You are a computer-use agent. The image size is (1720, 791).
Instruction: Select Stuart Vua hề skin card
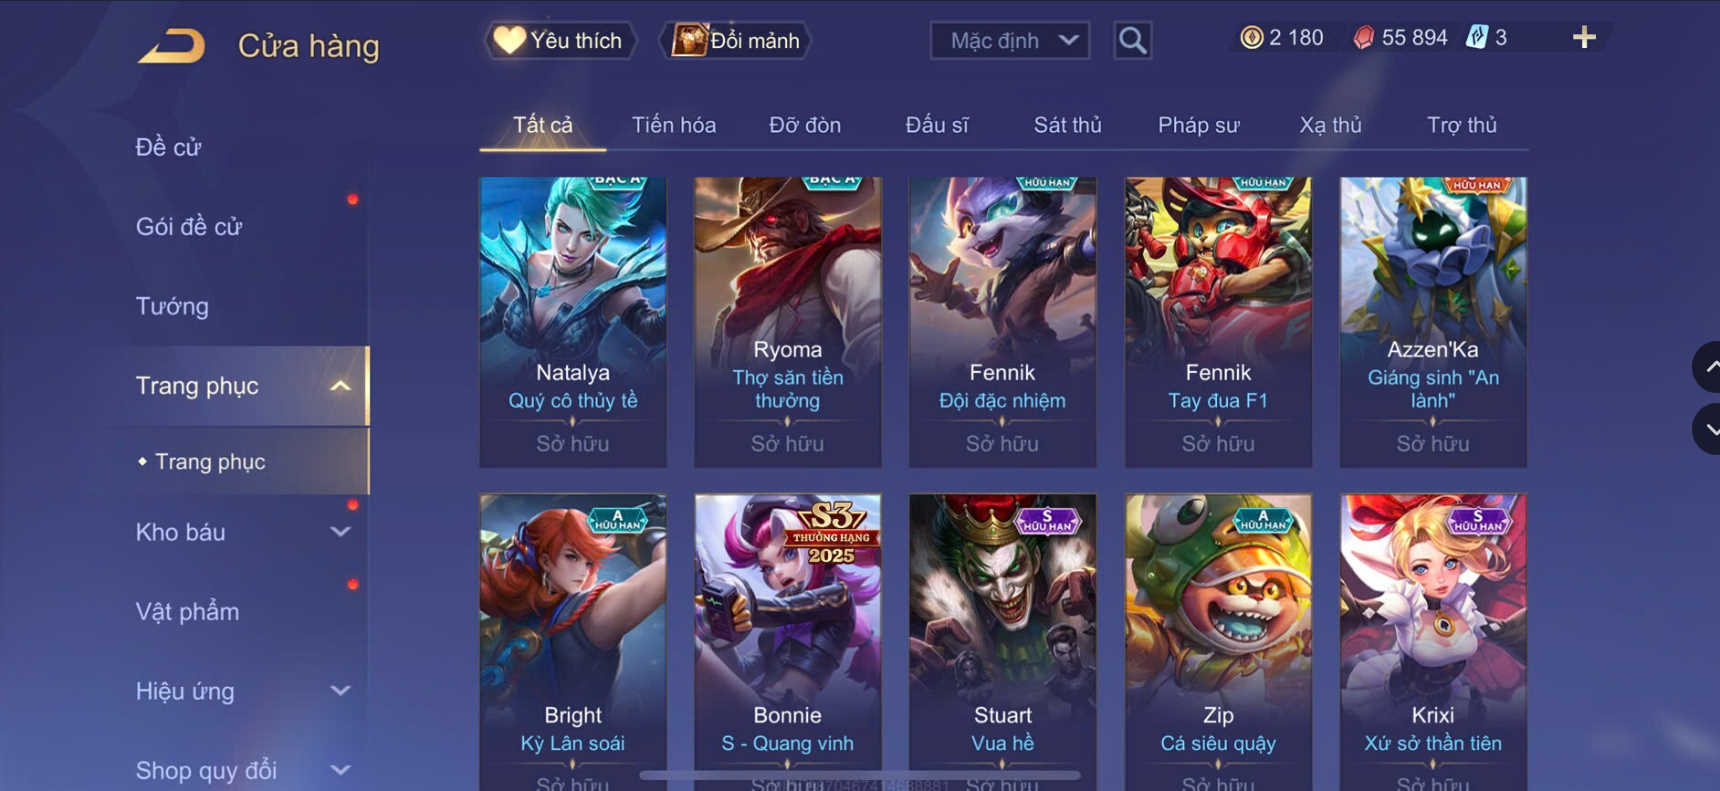[x=1002, y=642]
